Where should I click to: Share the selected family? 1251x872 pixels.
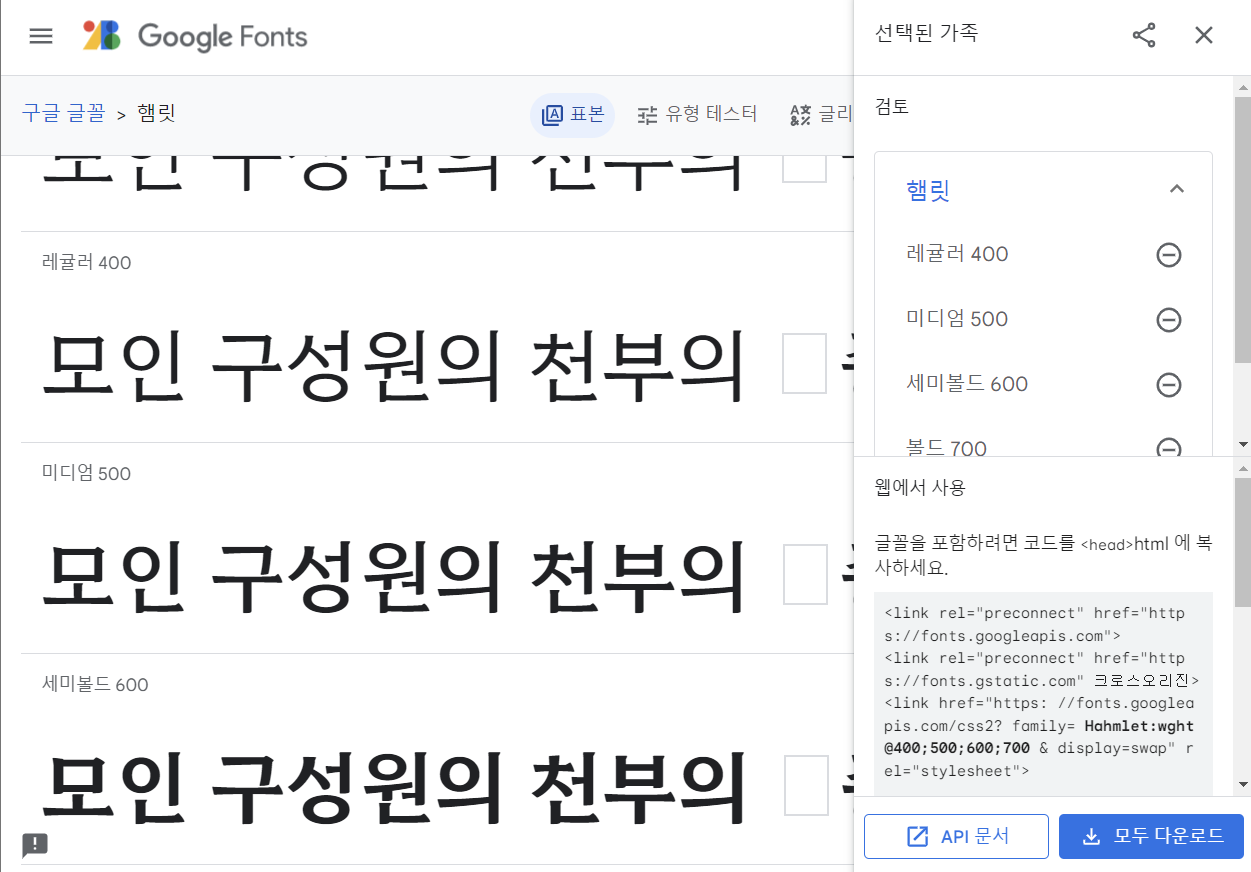(x=1144, y=35)
